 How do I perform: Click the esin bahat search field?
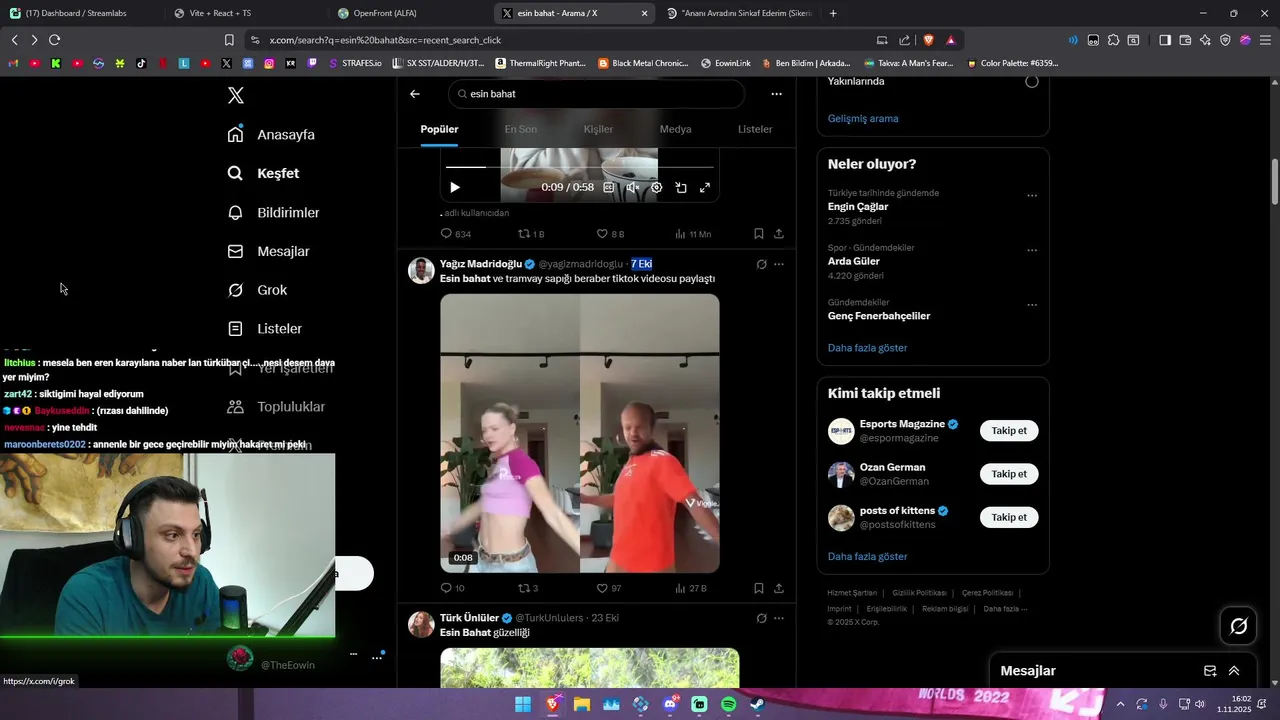tap(596, 94)
